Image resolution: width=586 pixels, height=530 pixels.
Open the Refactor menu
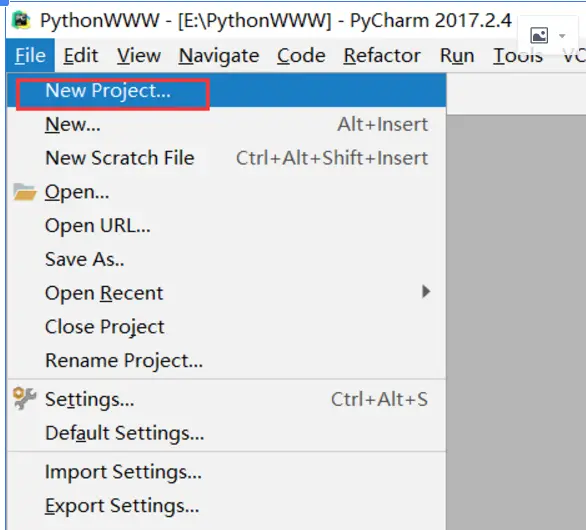[x=382, y=56]
